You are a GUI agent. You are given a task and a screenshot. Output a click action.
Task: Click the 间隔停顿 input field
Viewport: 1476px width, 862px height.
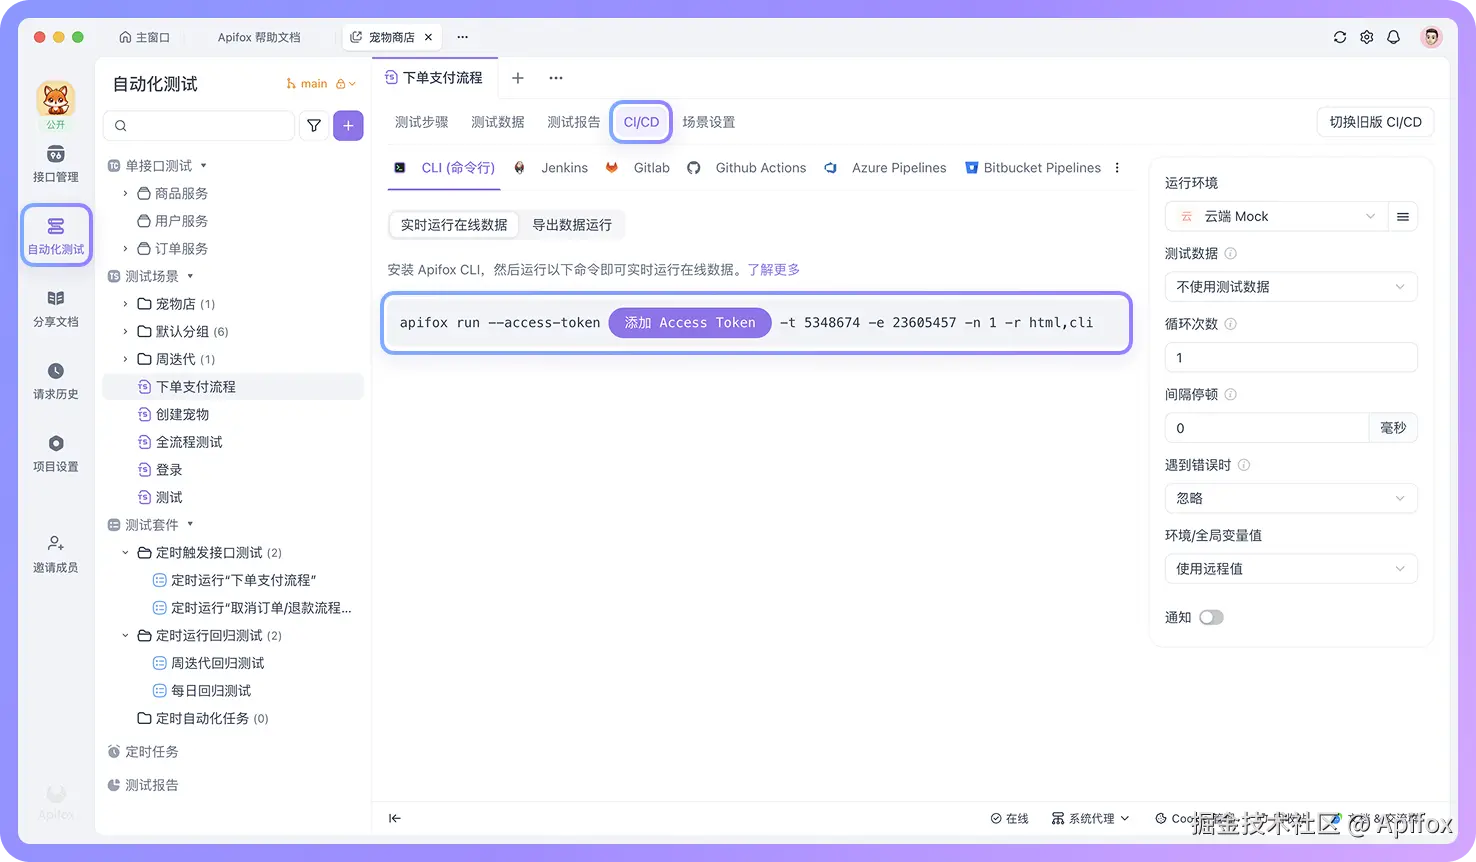click(x=1266, y=428)
